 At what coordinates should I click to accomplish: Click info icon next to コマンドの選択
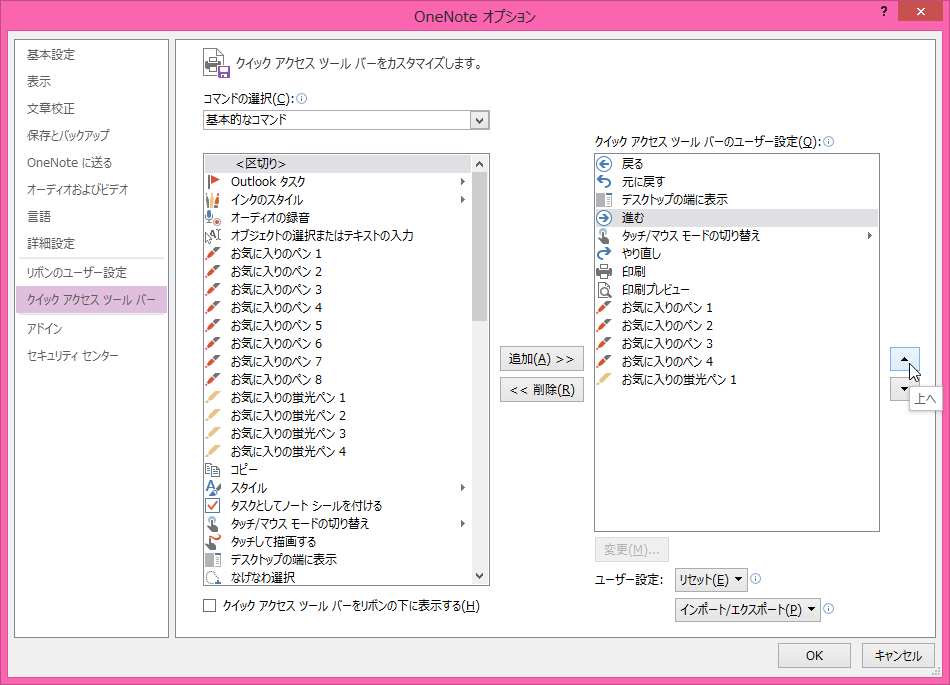[302, 99]
